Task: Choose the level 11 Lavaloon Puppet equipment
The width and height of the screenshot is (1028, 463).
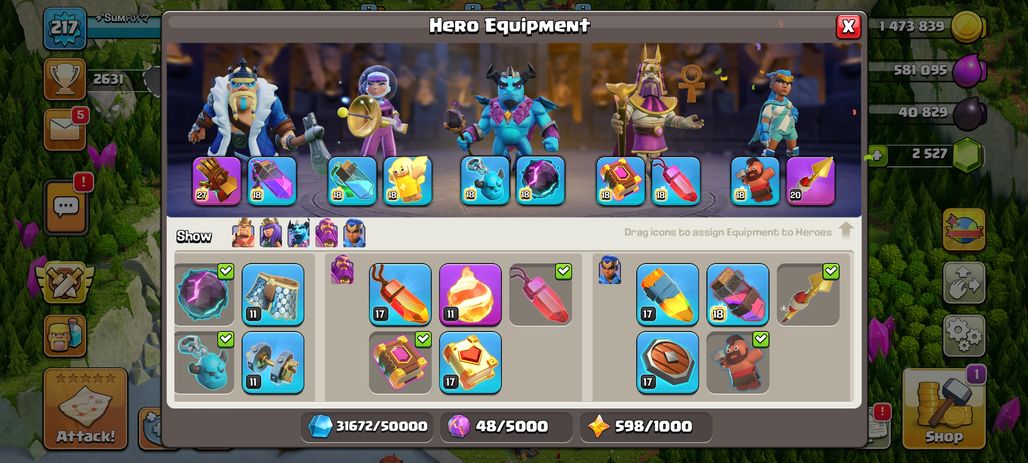Action: coord(470,294)
